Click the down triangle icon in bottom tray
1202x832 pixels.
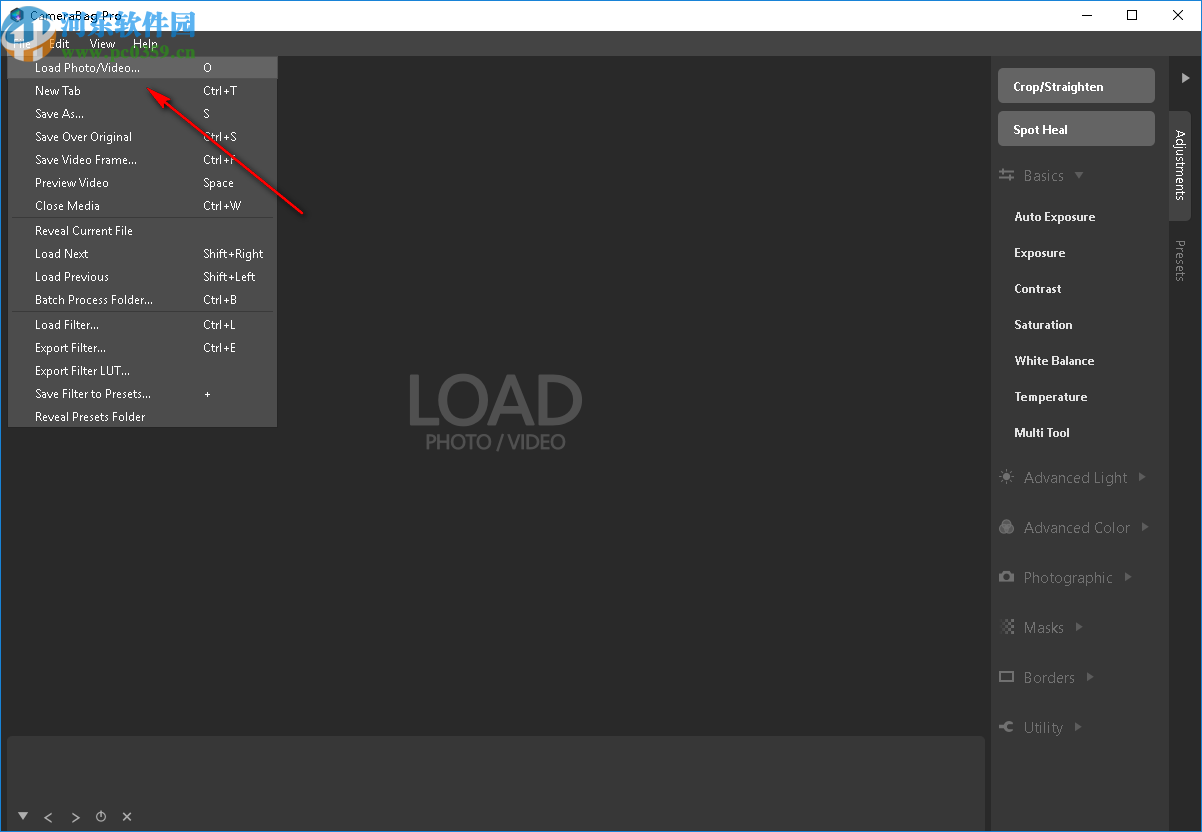(x=23, y=816)
